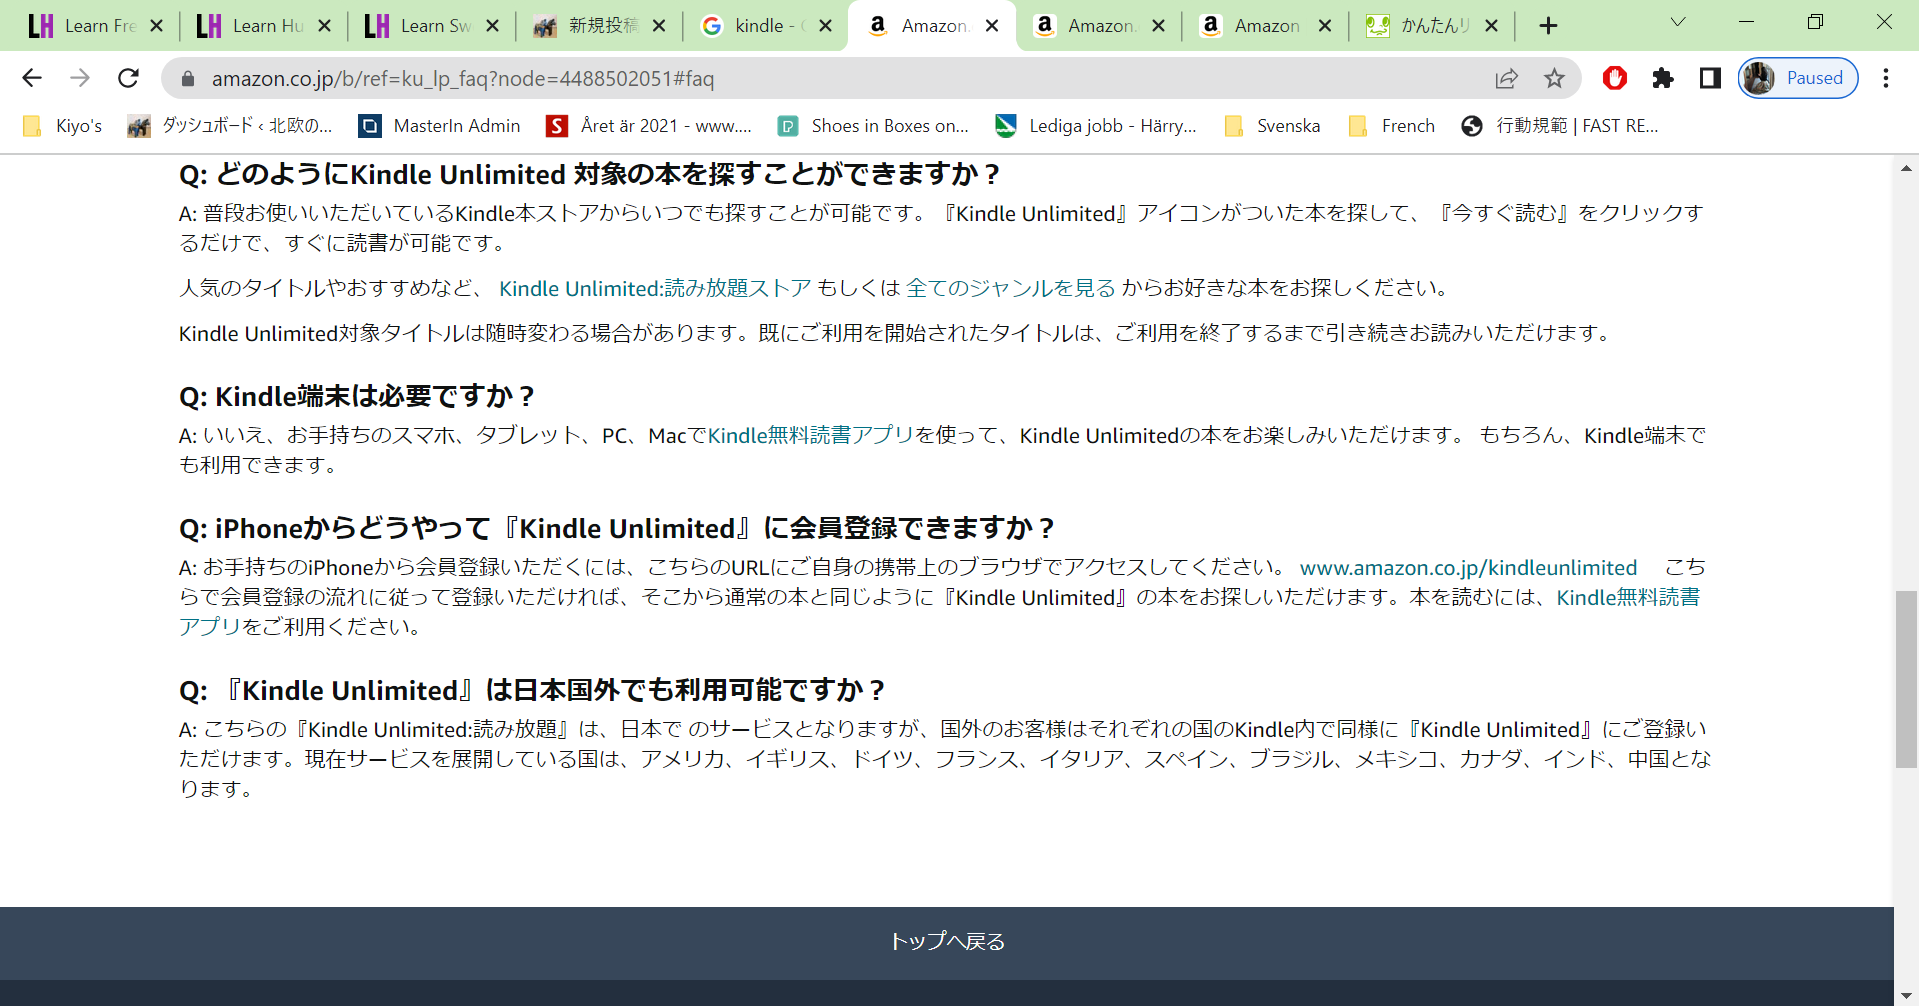Share this page from address bar
The height and width of the screenshot is (1006, 1919).
tap(1506, 78)
